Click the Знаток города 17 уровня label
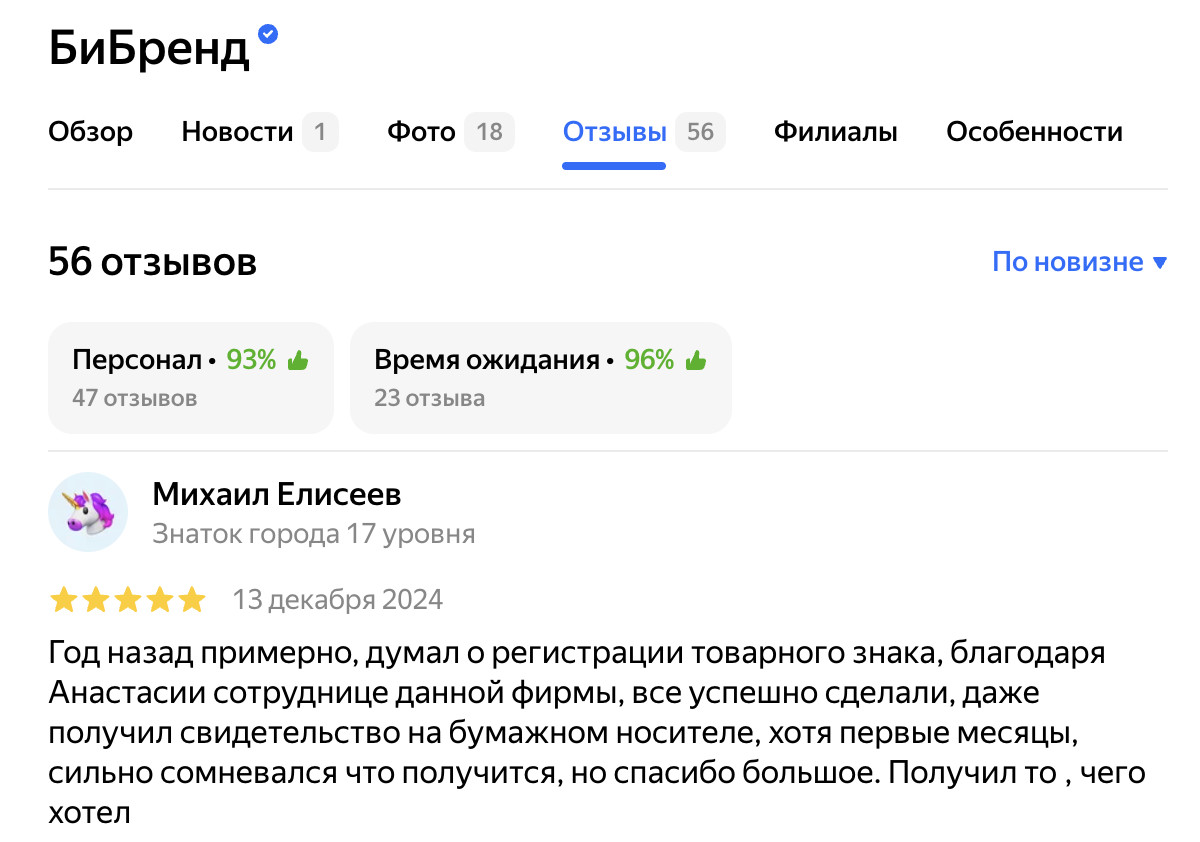Image resolution: width=1200 pixels, height=842 pixels. point(313,534)
